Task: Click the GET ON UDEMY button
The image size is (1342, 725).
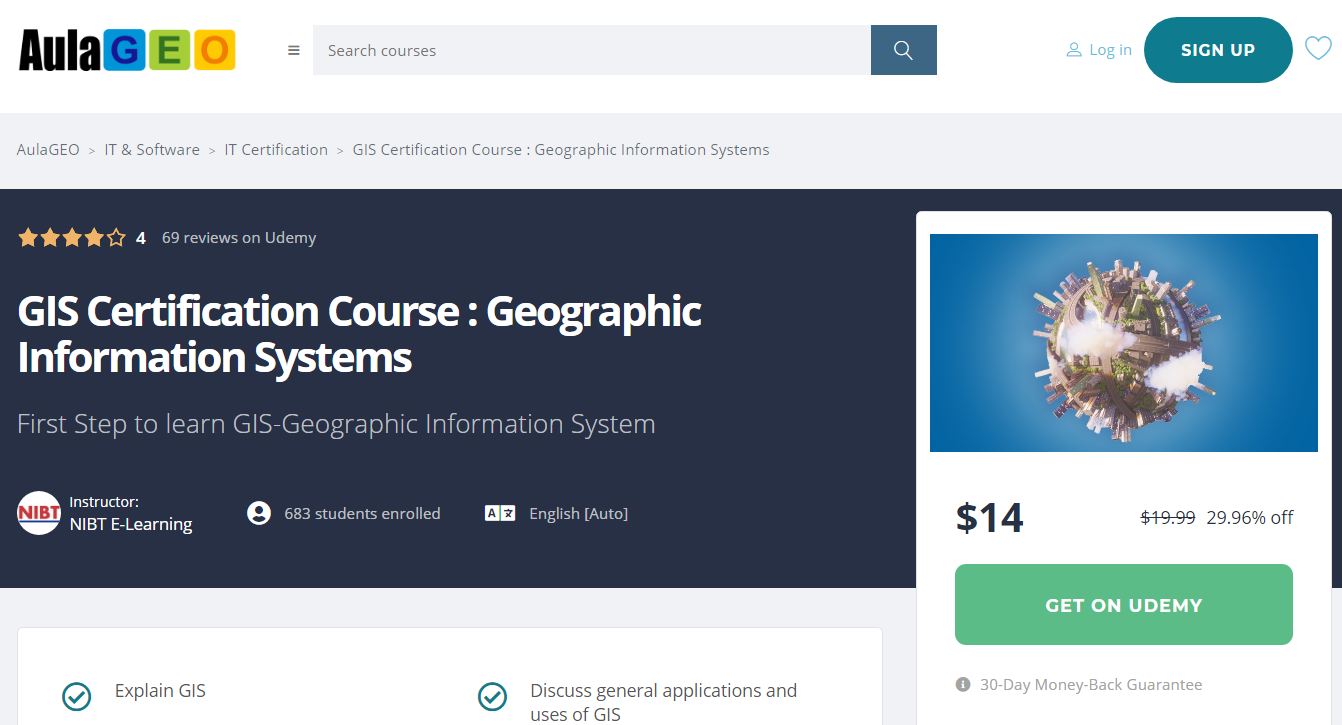Action: (1124, 605)
